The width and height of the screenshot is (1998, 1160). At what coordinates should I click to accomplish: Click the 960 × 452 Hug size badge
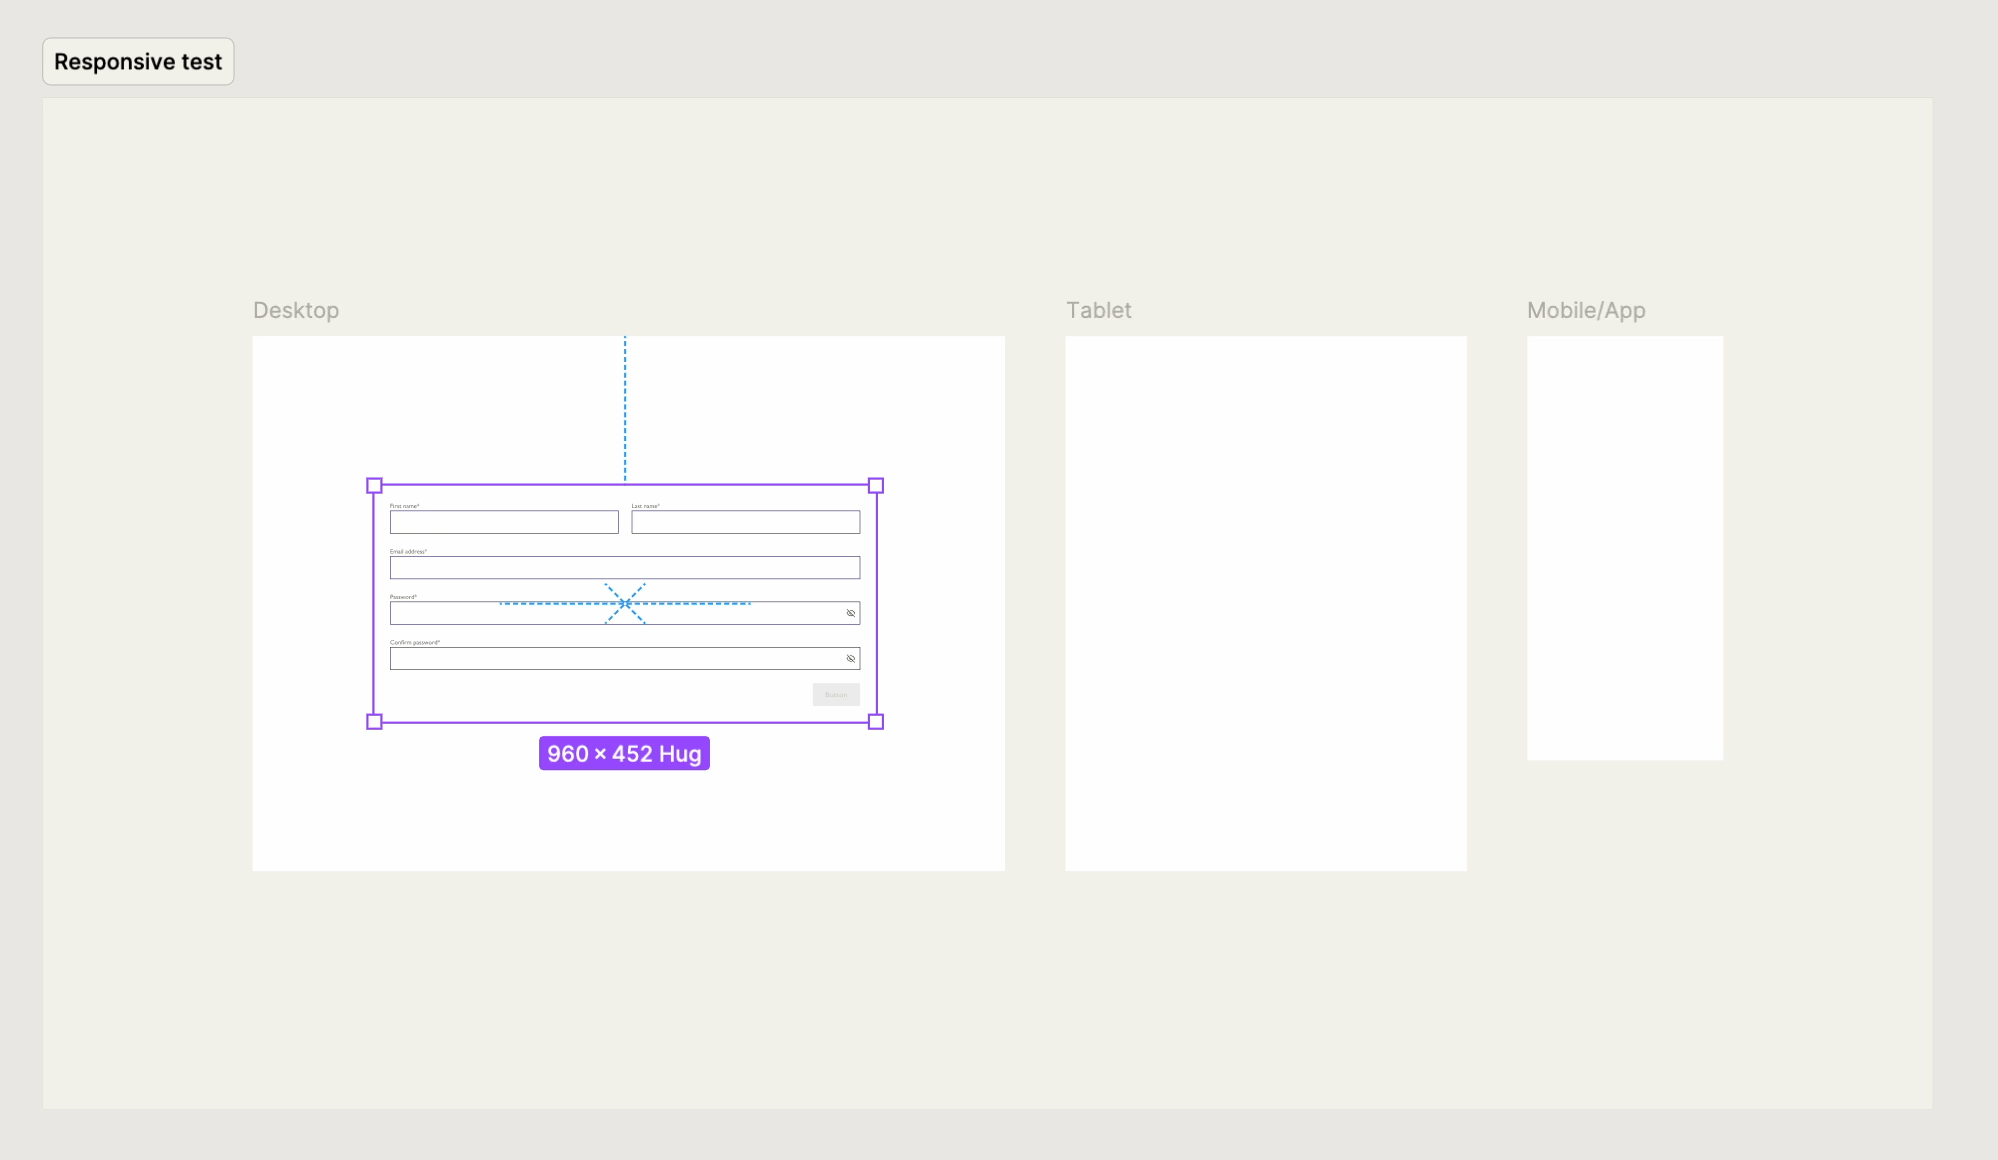pyautogui.click(x=624, y=754)
